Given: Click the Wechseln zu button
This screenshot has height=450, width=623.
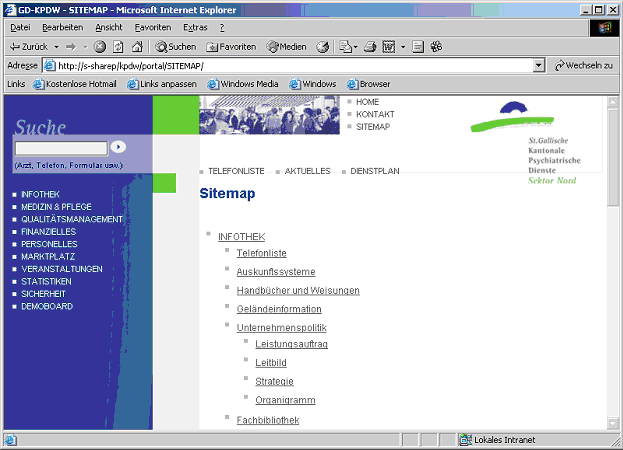Looking at the screenshot, I should tap(583, 66).
